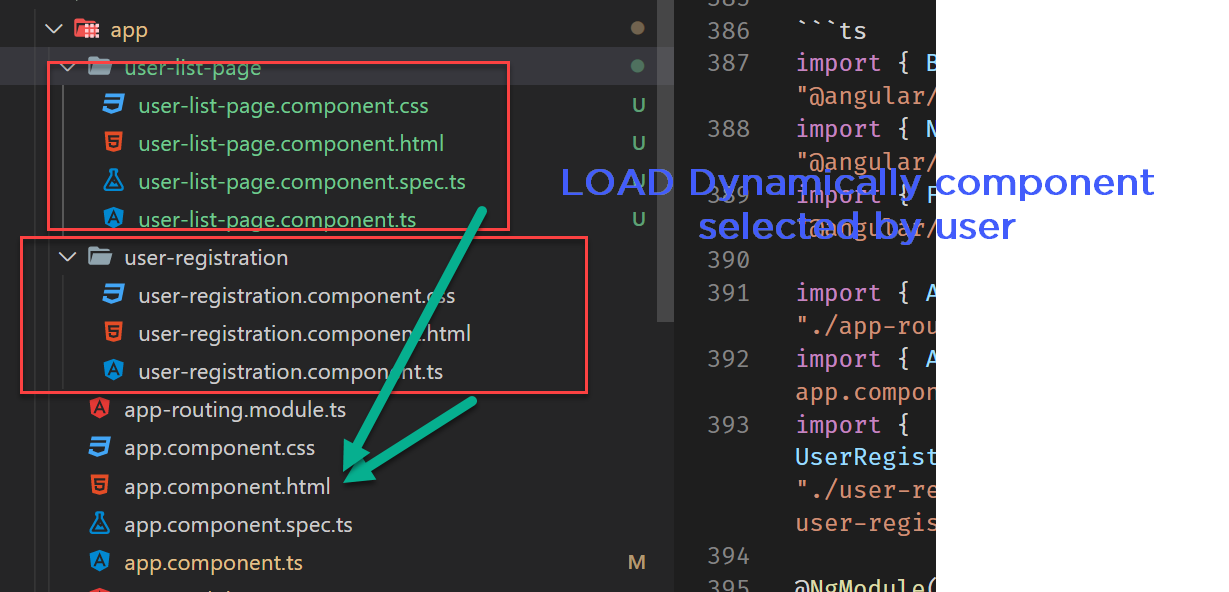Screen dimensions: 1229x592
Task: Click the import keyword on line 393
Action: click(838, 425)
